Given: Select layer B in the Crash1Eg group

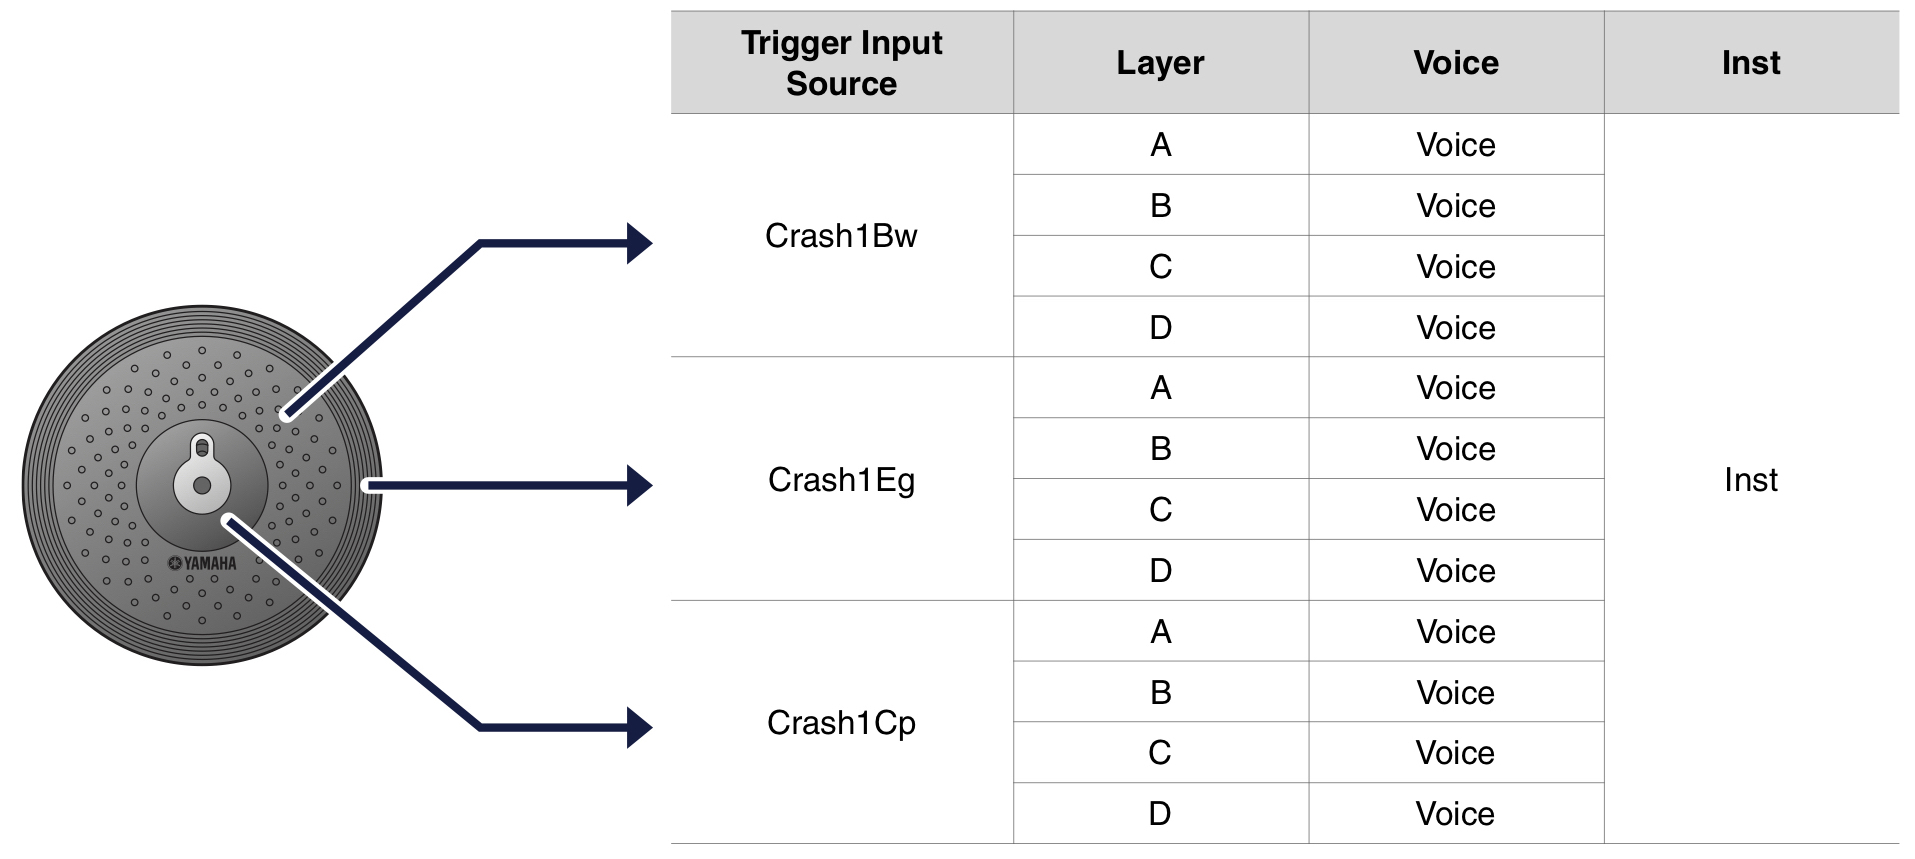Looking at the screenshot, I should (x=1160, y=449).
